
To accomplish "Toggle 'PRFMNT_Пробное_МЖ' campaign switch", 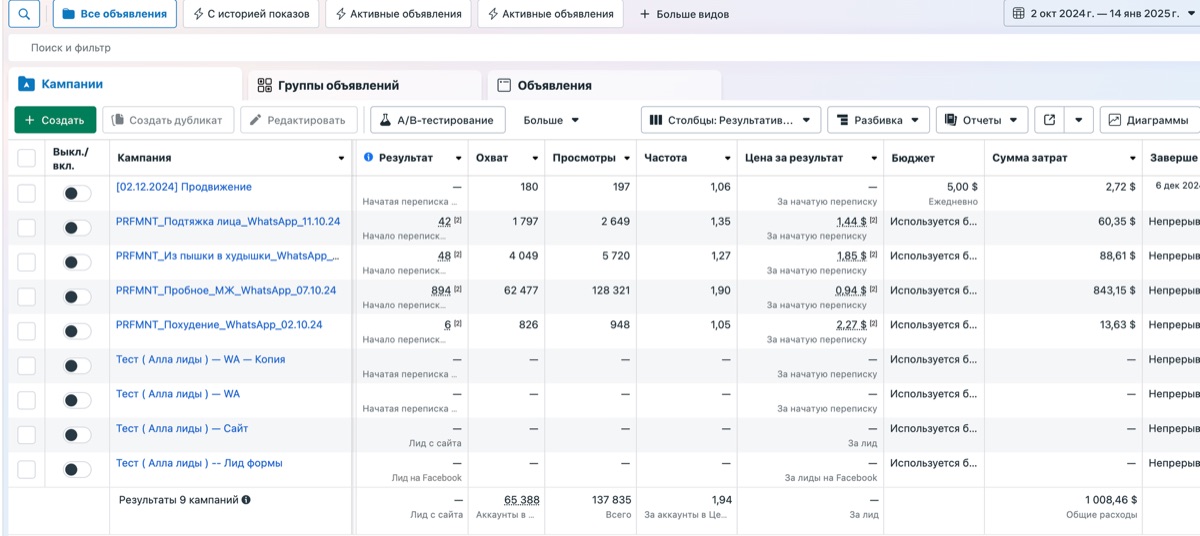I will 77,297.
